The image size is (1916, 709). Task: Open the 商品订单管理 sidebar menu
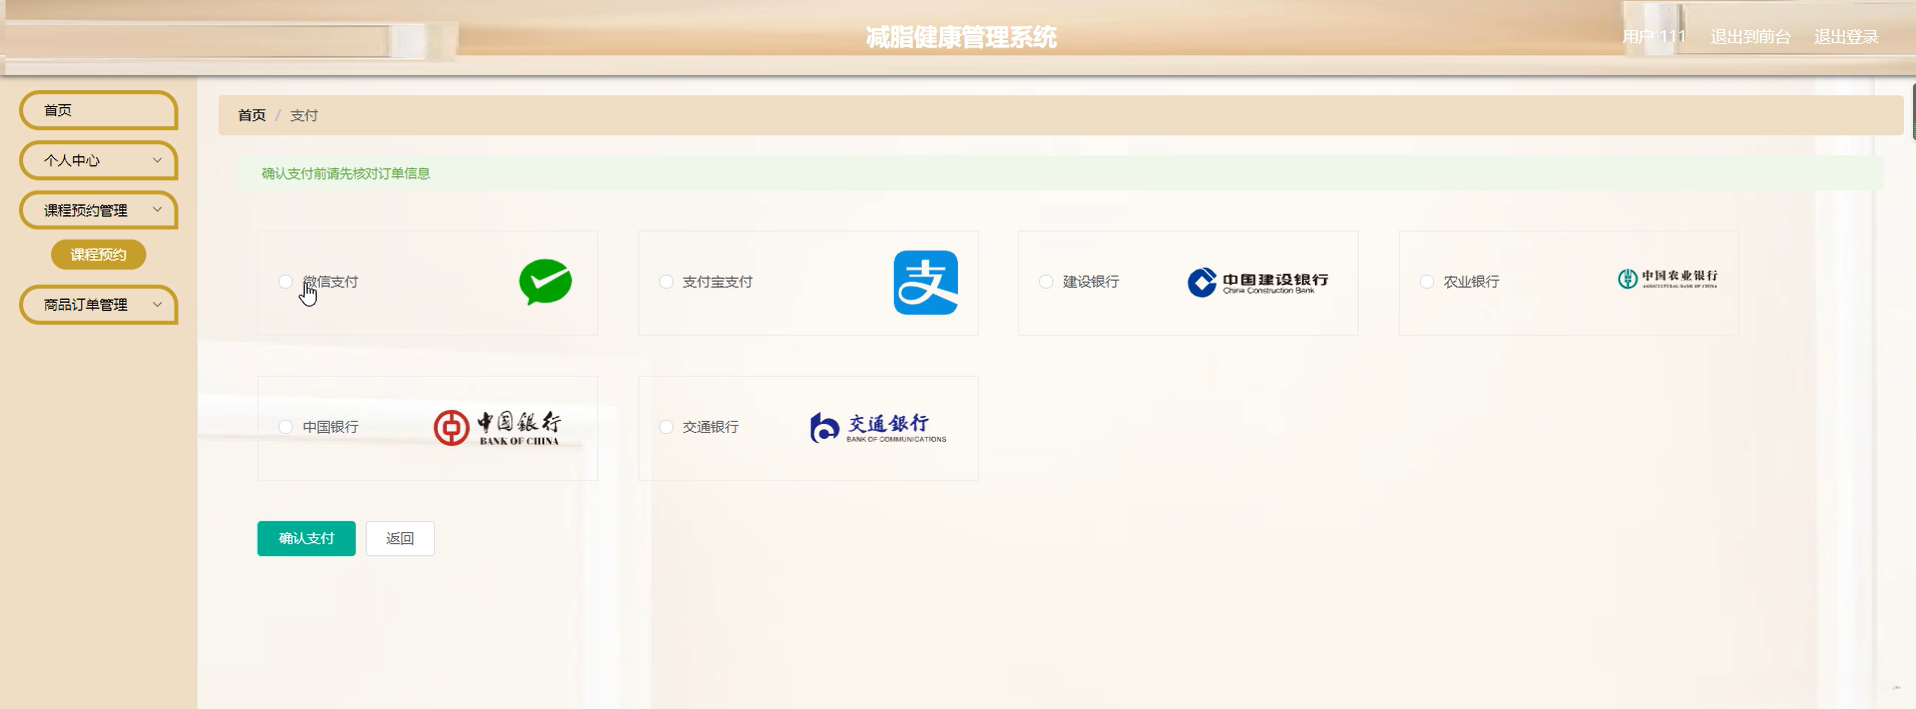[x=98, y=304]
